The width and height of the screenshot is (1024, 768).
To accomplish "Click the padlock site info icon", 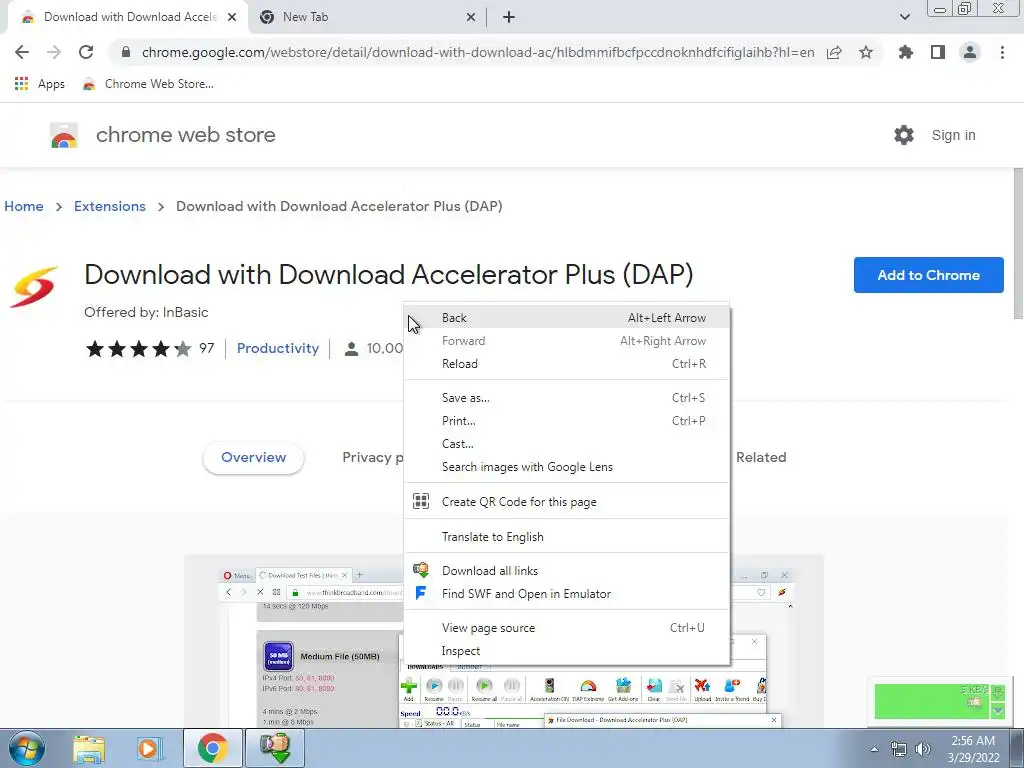I will tap(126, 52).
